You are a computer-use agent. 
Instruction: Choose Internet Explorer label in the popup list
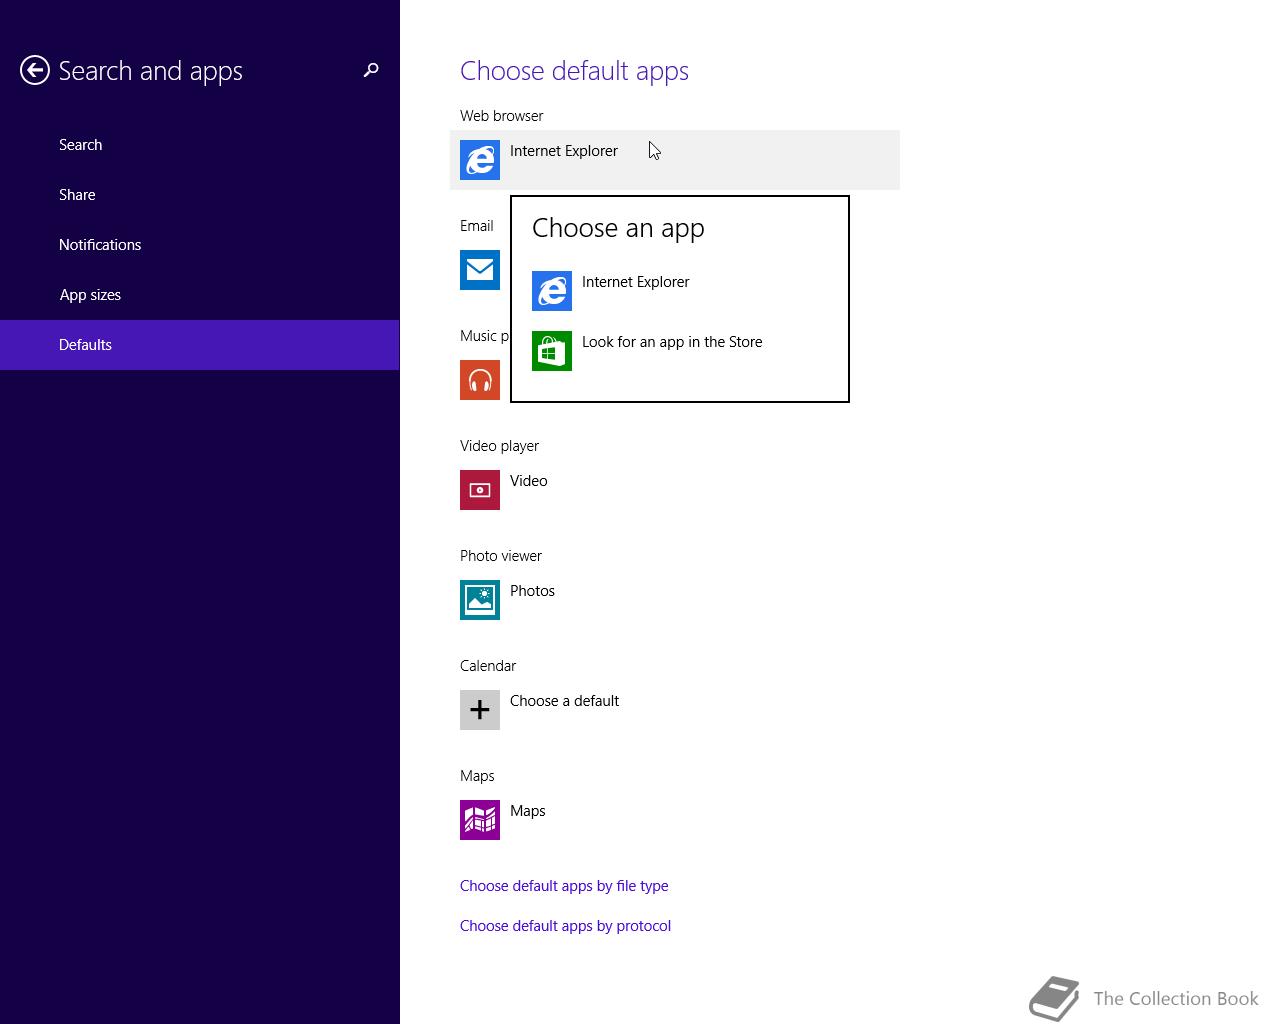click(x=635, y=282)
